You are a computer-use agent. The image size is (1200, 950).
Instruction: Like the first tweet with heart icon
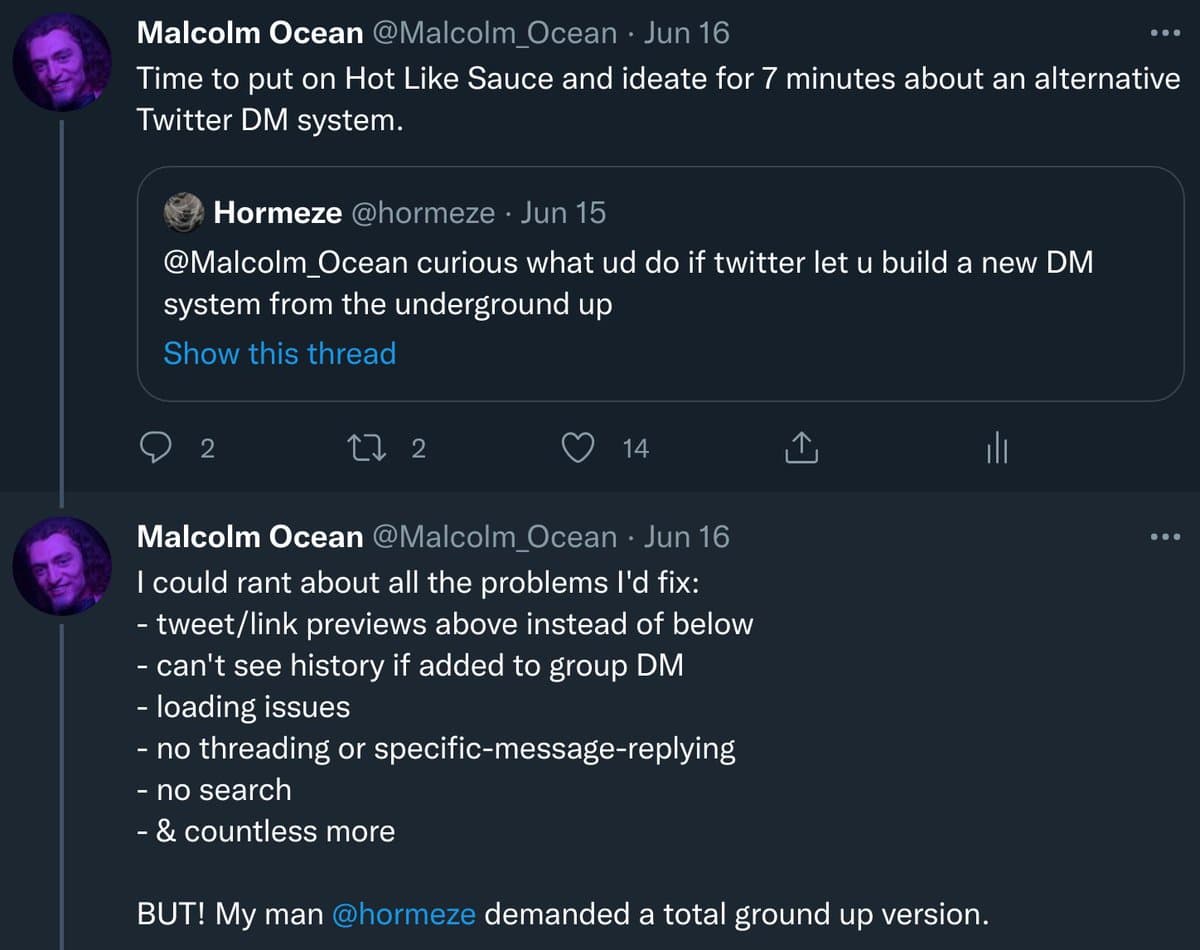click(578, 450)
